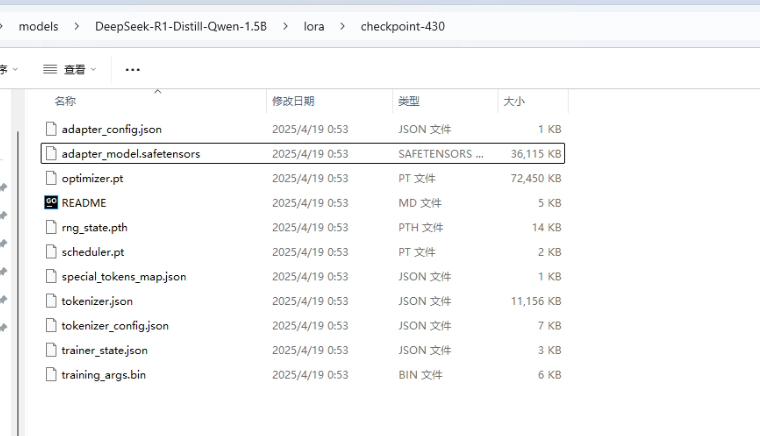Expand chevron after lora breadcrumb
This screenshot has height=436, width=760.
click(343, 27)
